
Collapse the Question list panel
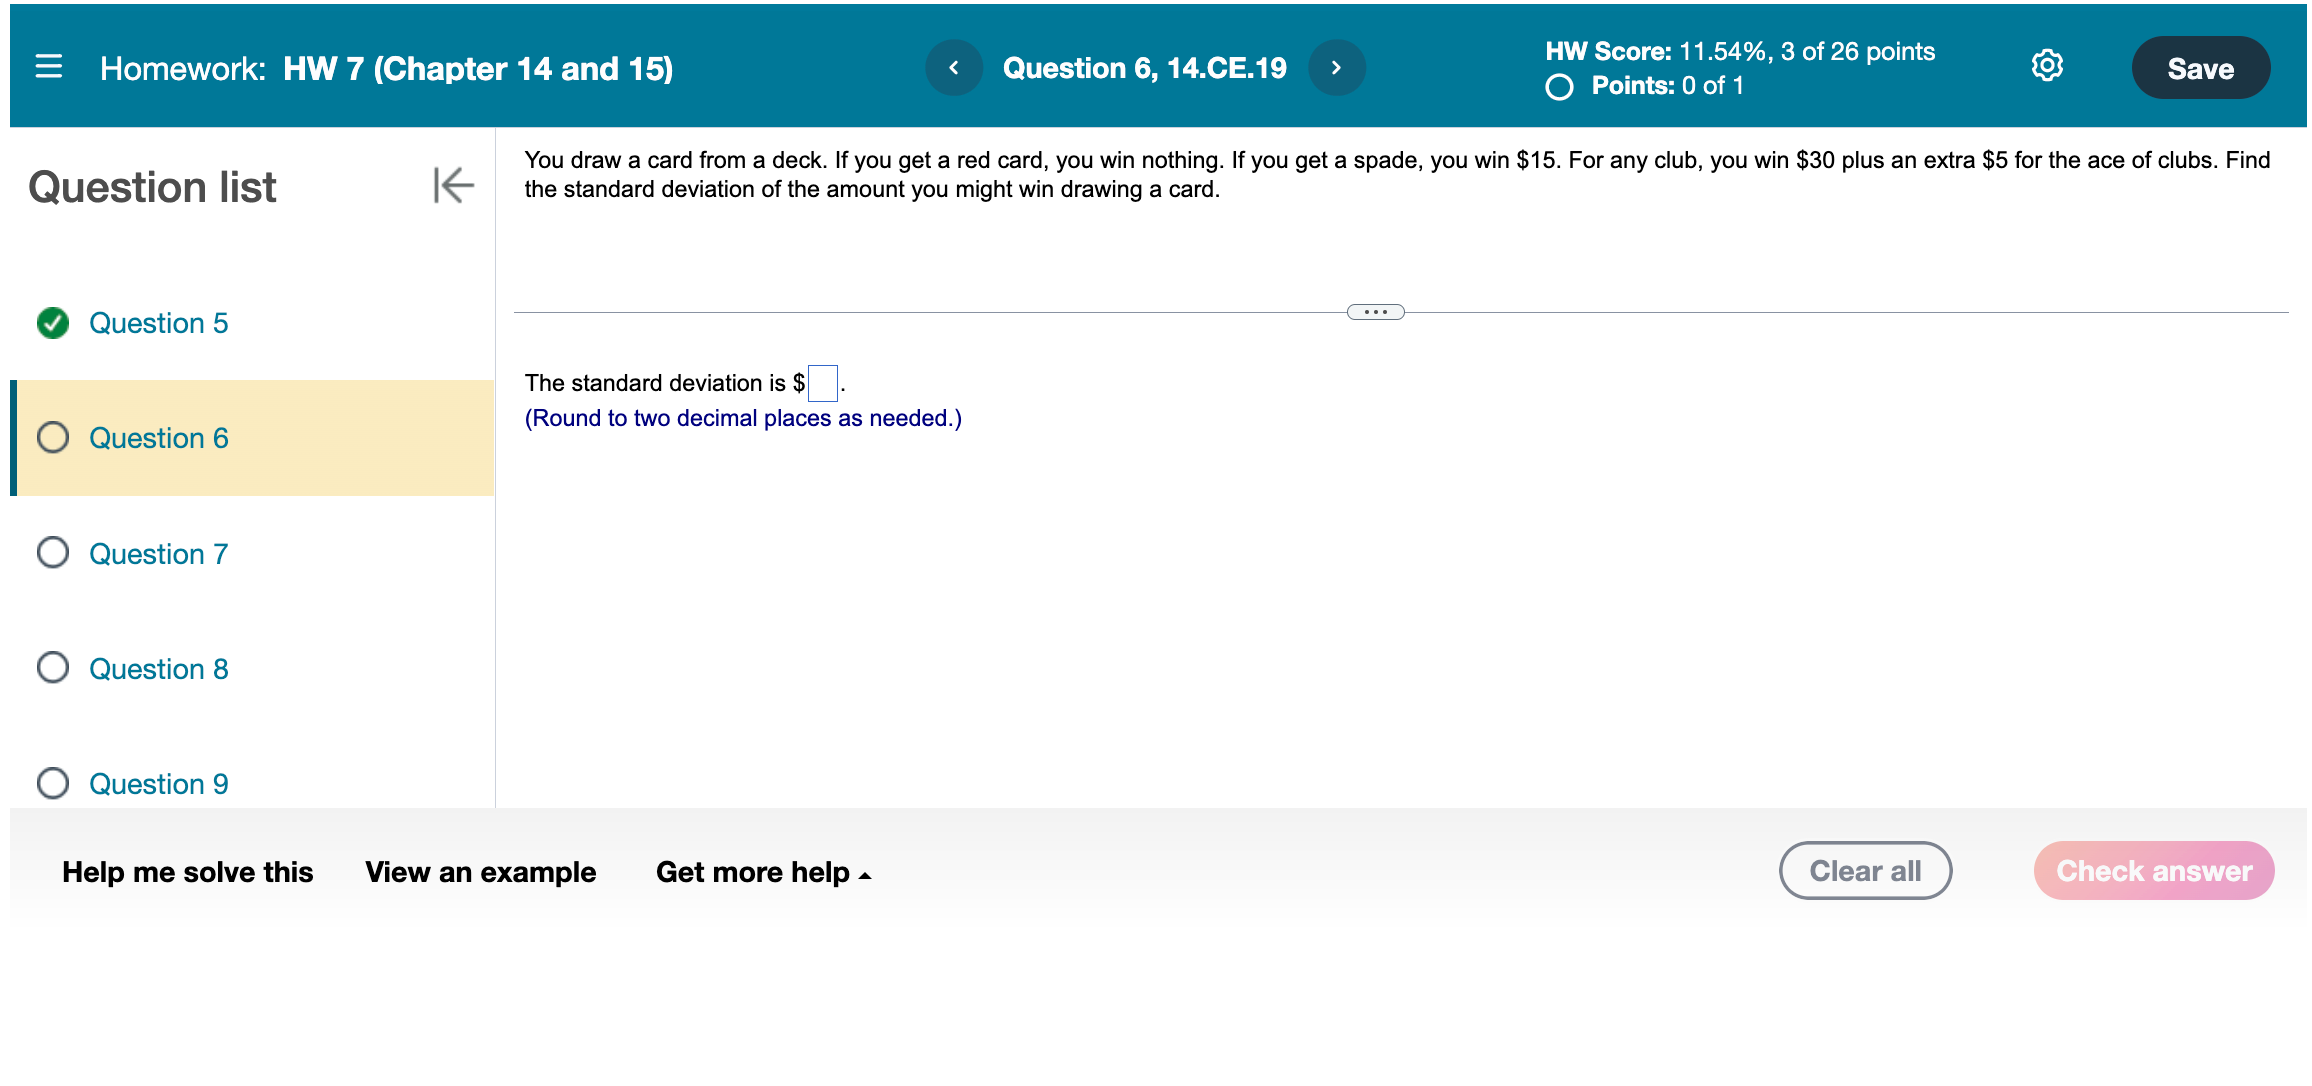pyautogui.click(x=453, y=186)
